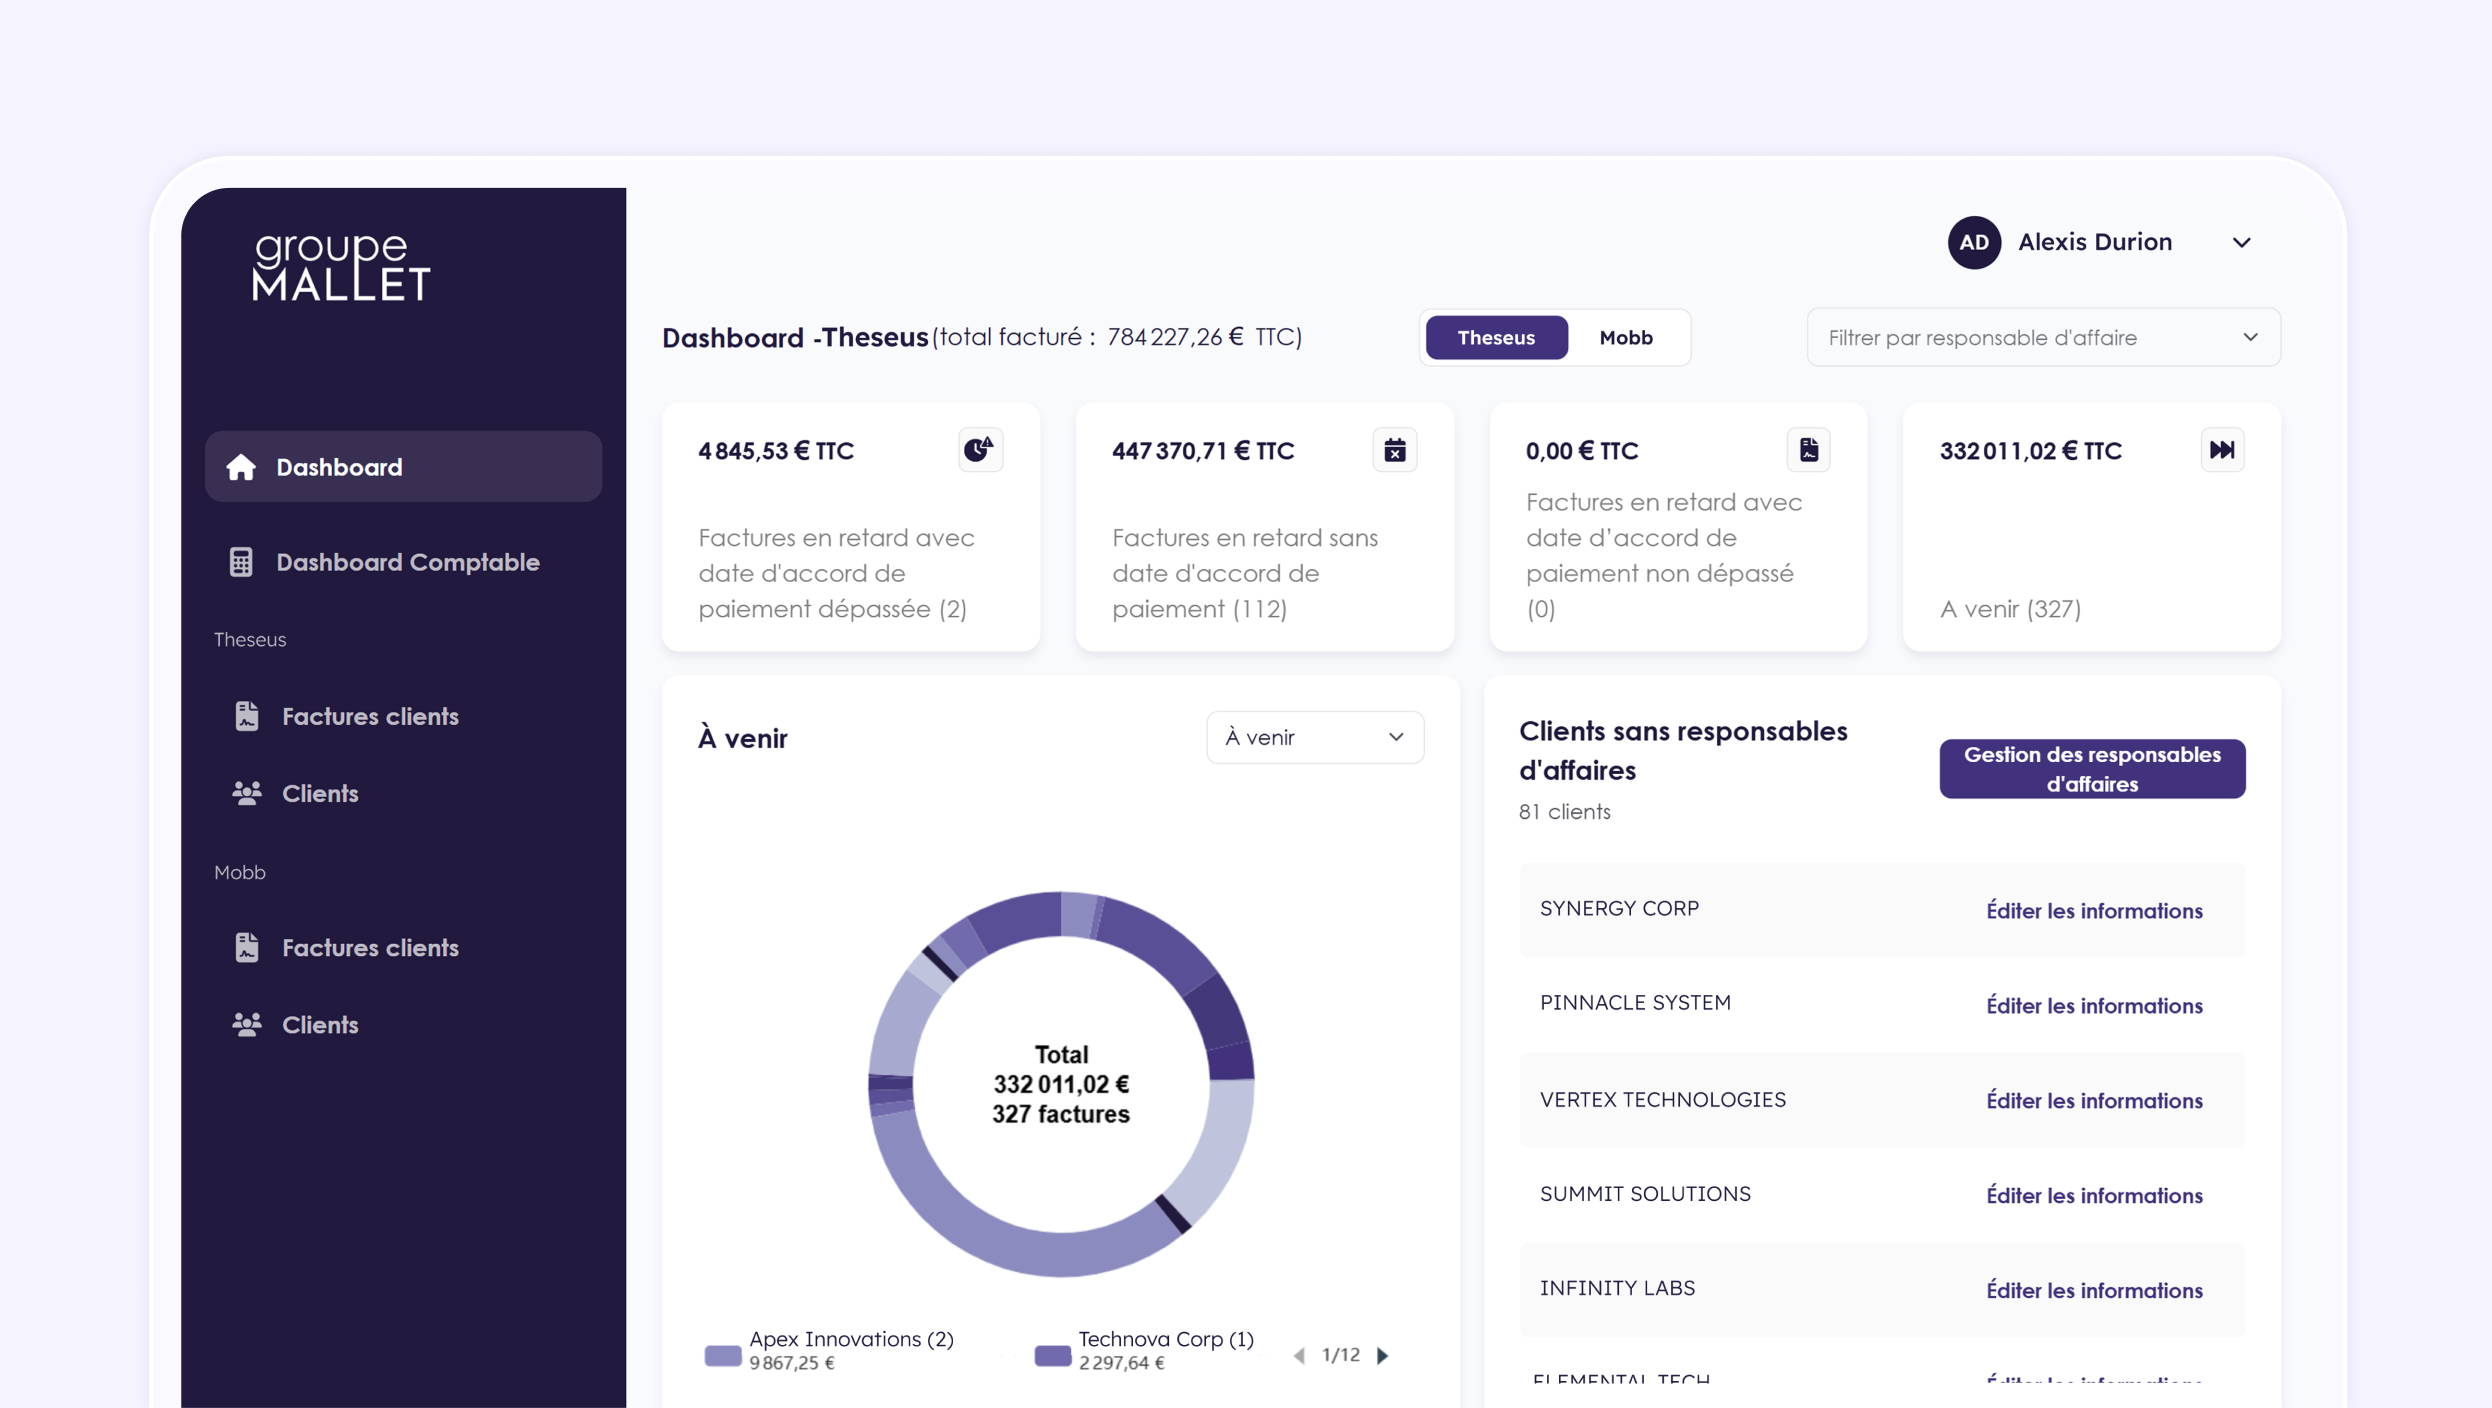Screen dimensions: 2492x1408
Task: Go to the next legend page arrow
Action: 1383,1356
